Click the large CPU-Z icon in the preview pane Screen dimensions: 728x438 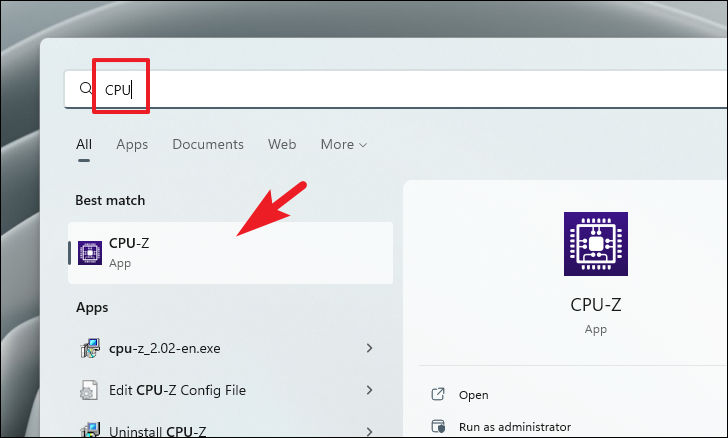(x=596, y=244)
